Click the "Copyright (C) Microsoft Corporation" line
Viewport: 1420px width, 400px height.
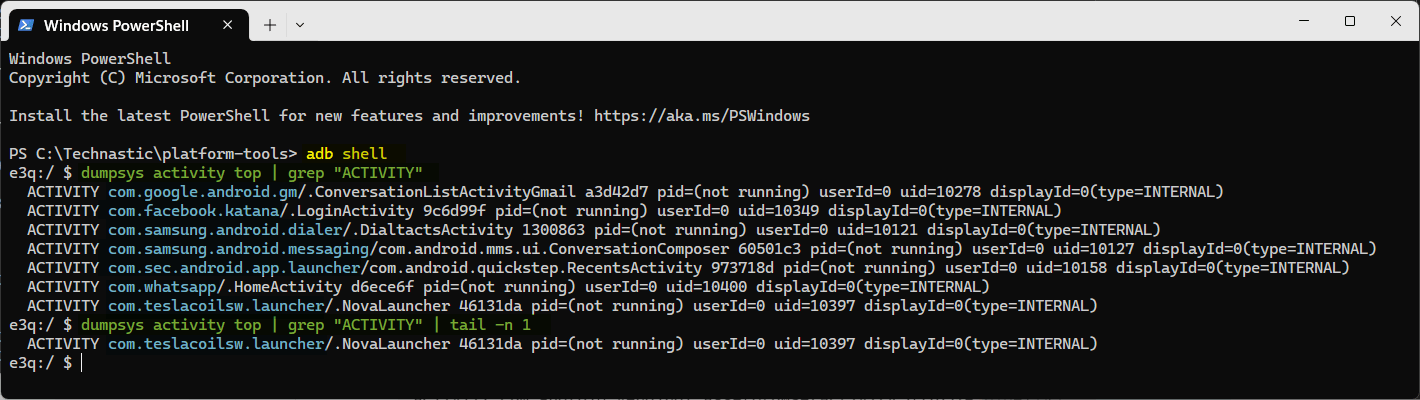coord(265,77)
